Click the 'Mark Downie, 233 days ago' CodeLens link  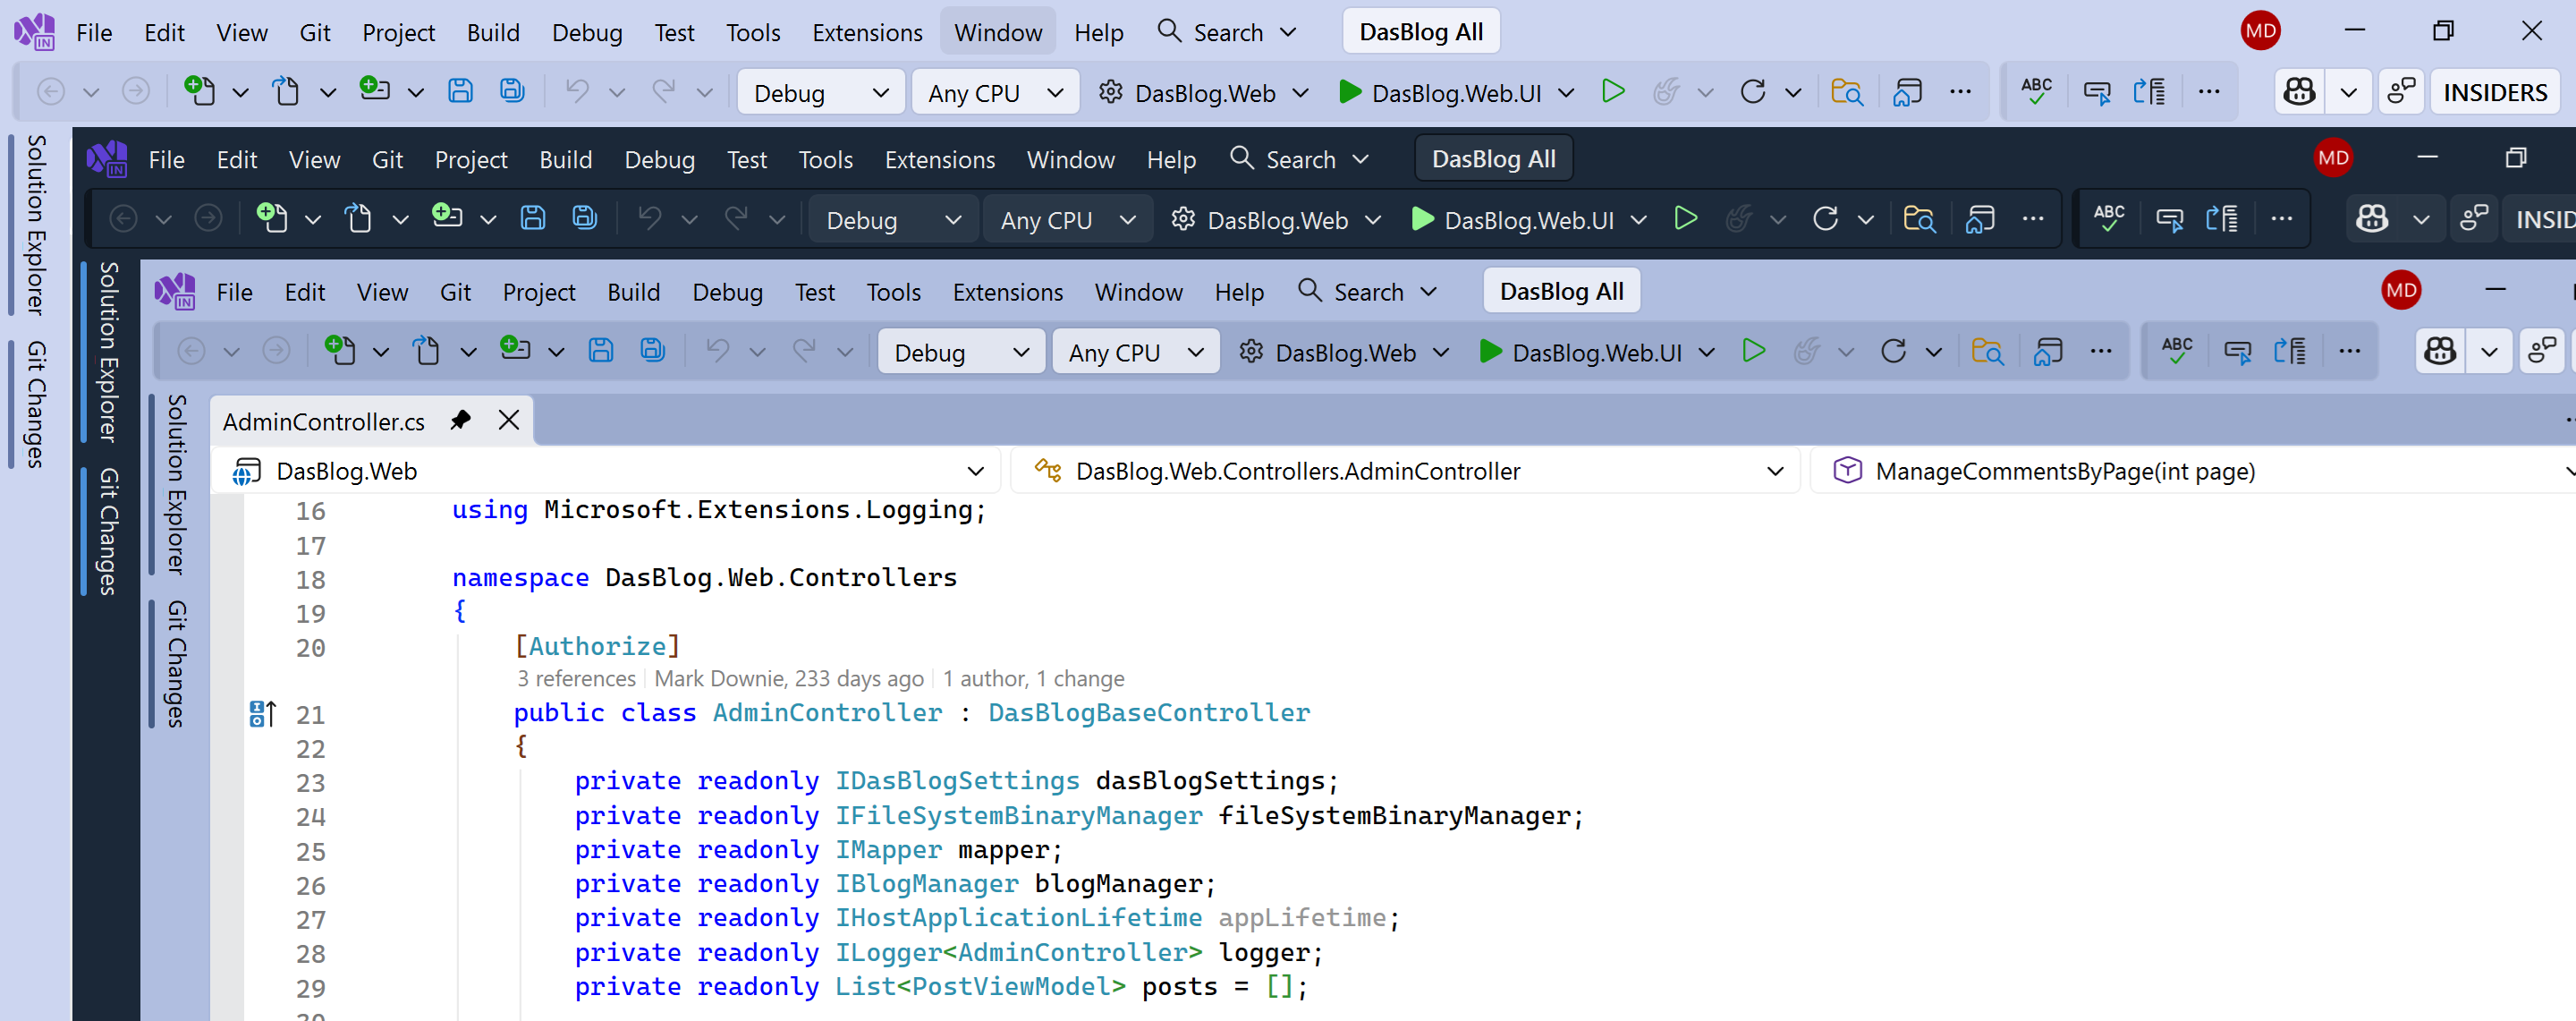click(788, 678)
